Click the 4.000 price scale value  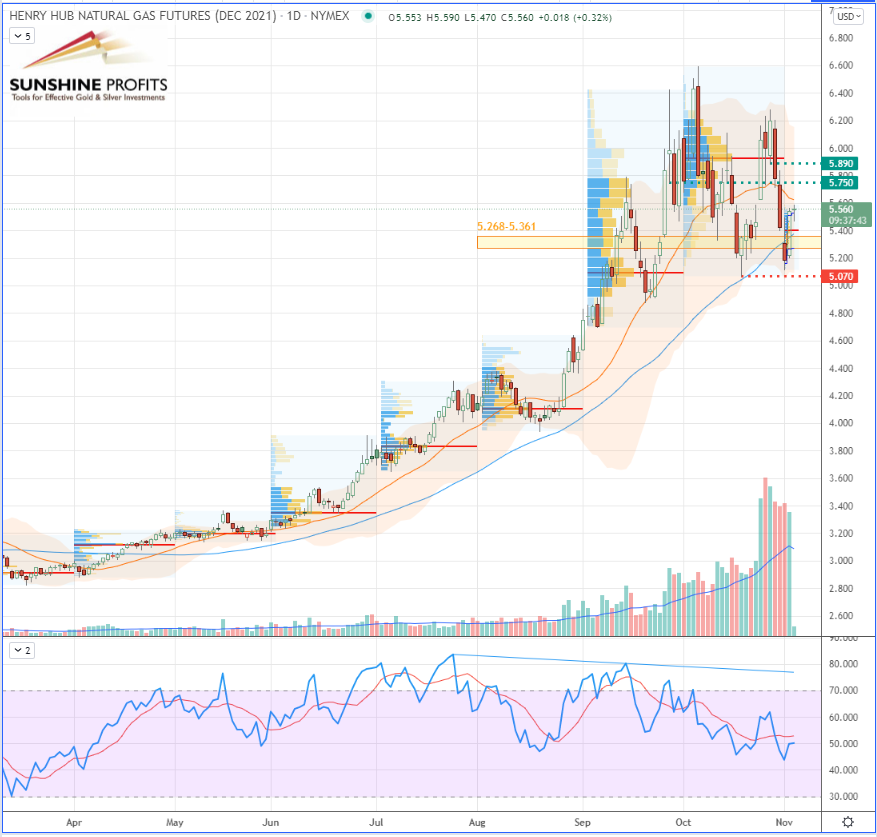pyautogui.click(x=841, y=423)
